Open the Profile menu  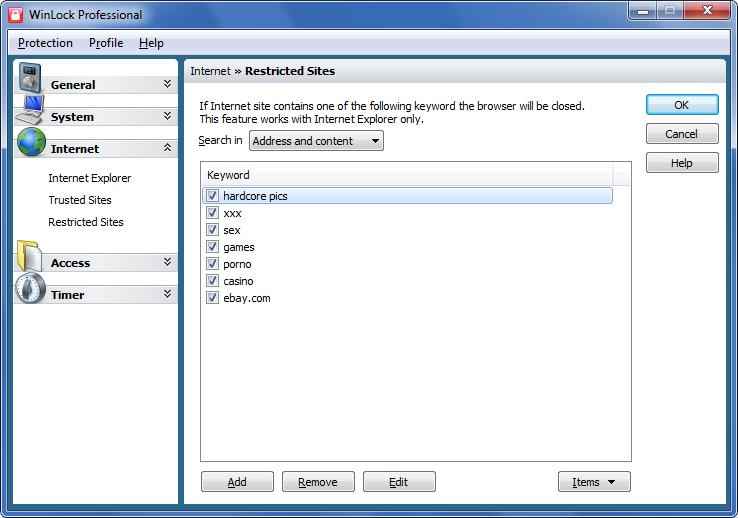click(x=106, y=43)
